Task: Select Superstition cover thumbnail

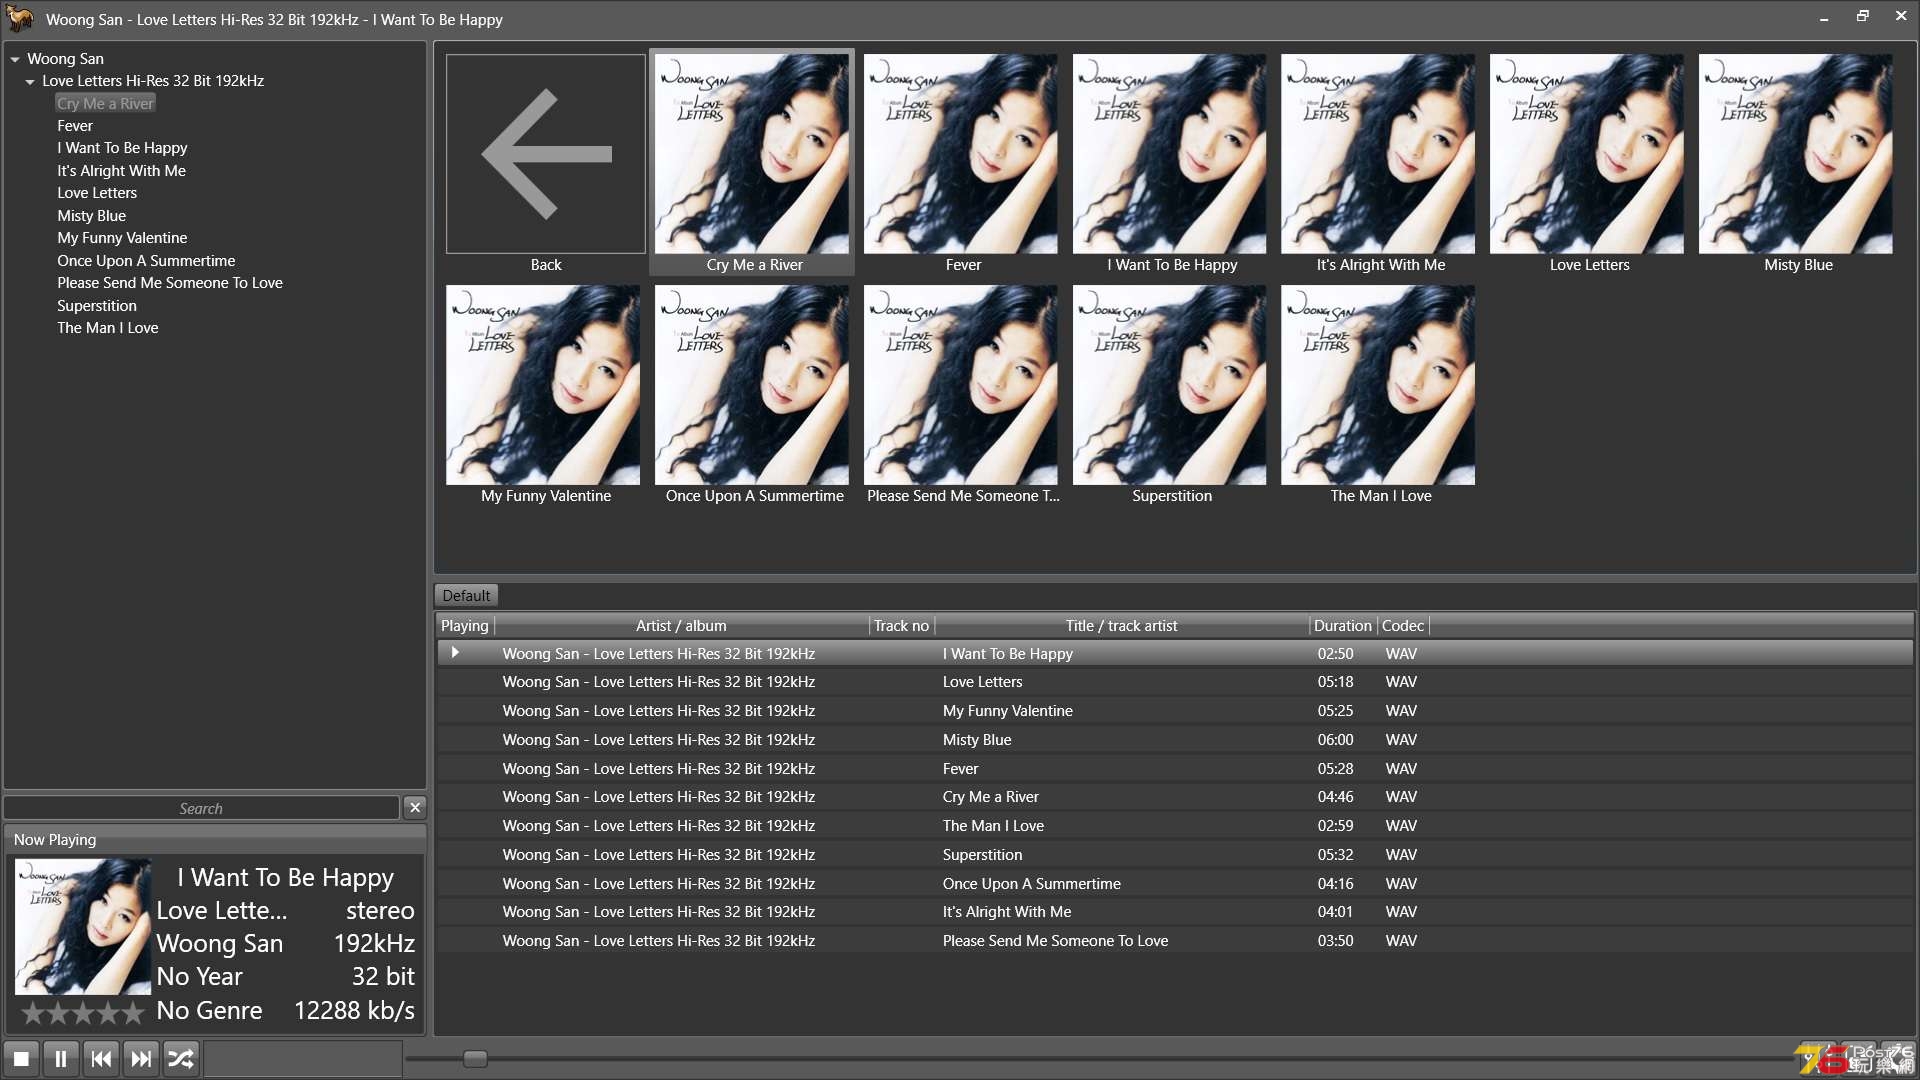Action: click(1170, 385)
